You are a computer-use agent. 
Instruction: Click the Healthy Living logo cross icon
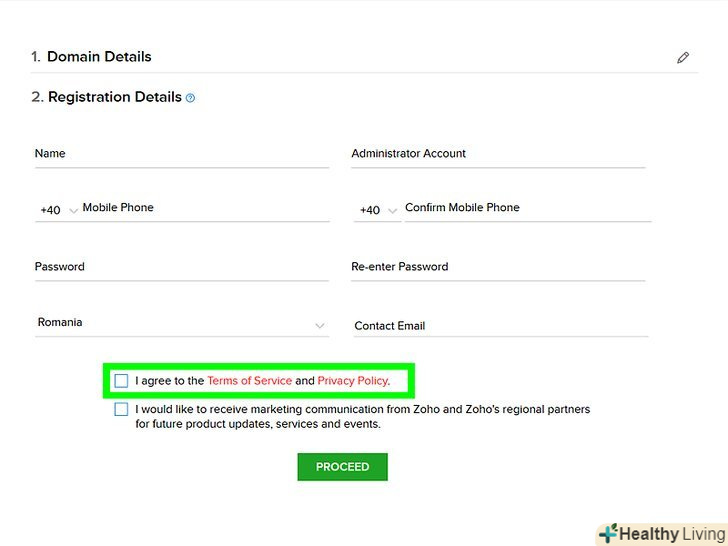coord(608,534)
